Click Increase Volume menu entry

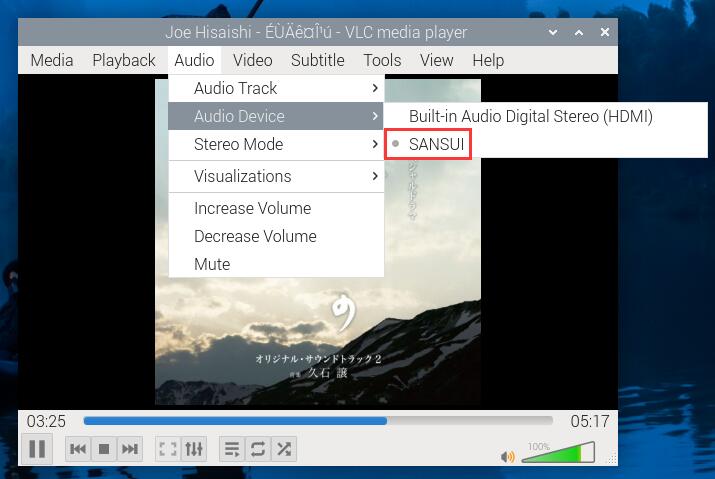252,208
